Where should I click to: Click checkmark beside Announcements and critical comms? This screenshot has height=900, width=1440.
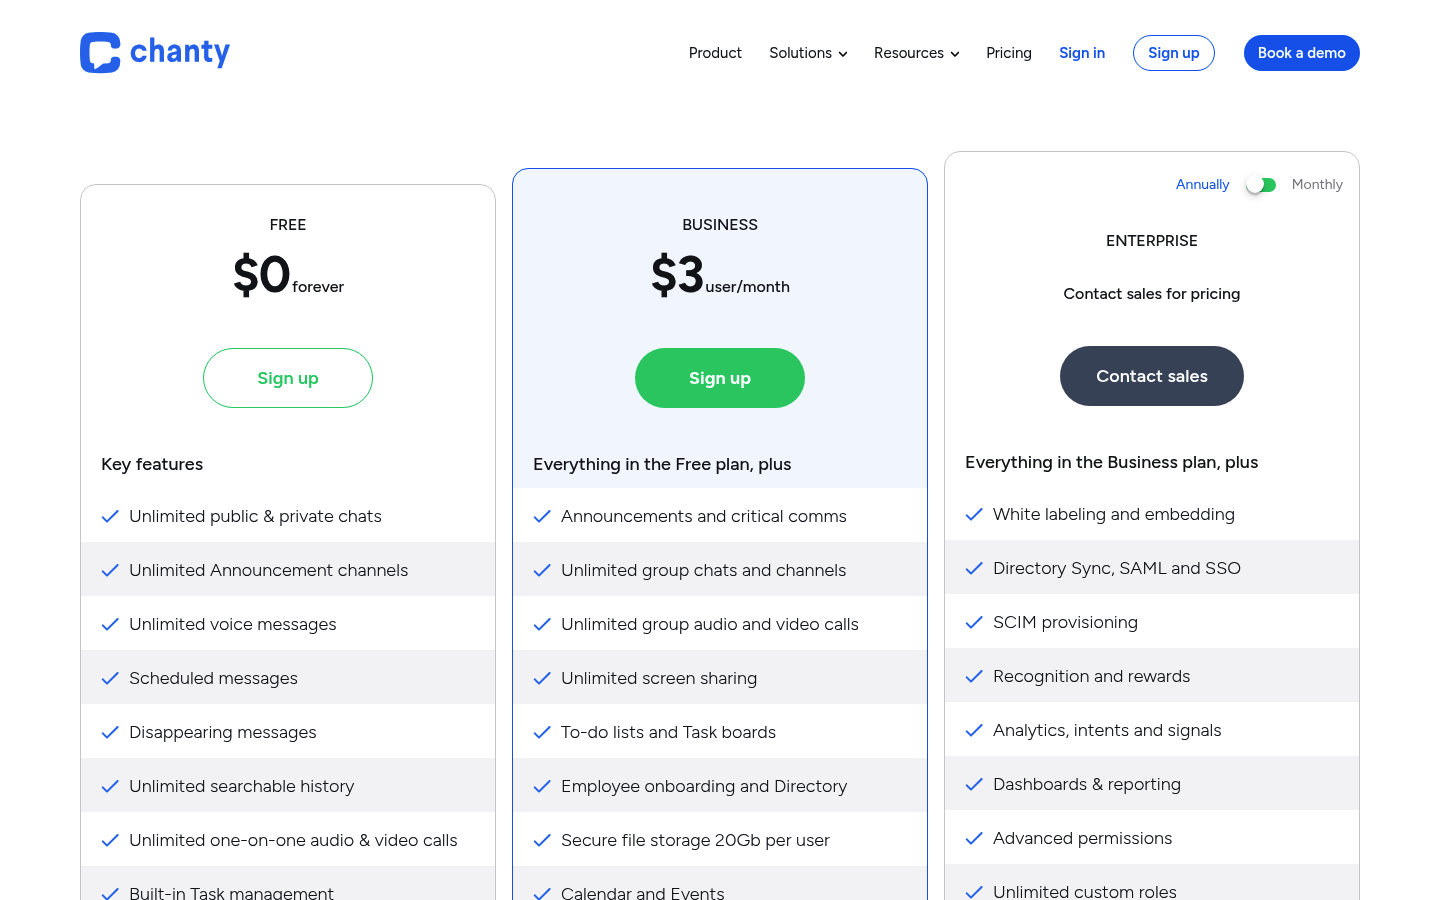click(542, 516)
